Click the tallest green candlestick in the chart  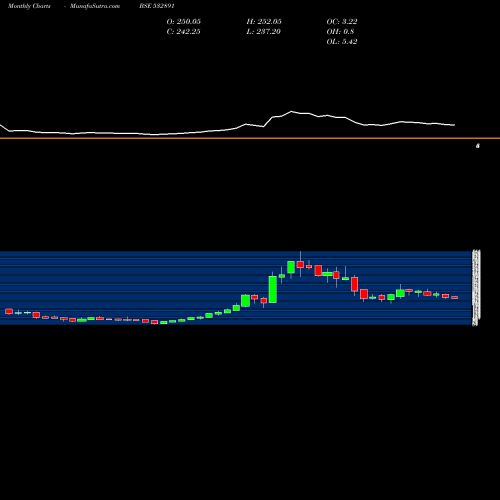click(x=273, y=289)
